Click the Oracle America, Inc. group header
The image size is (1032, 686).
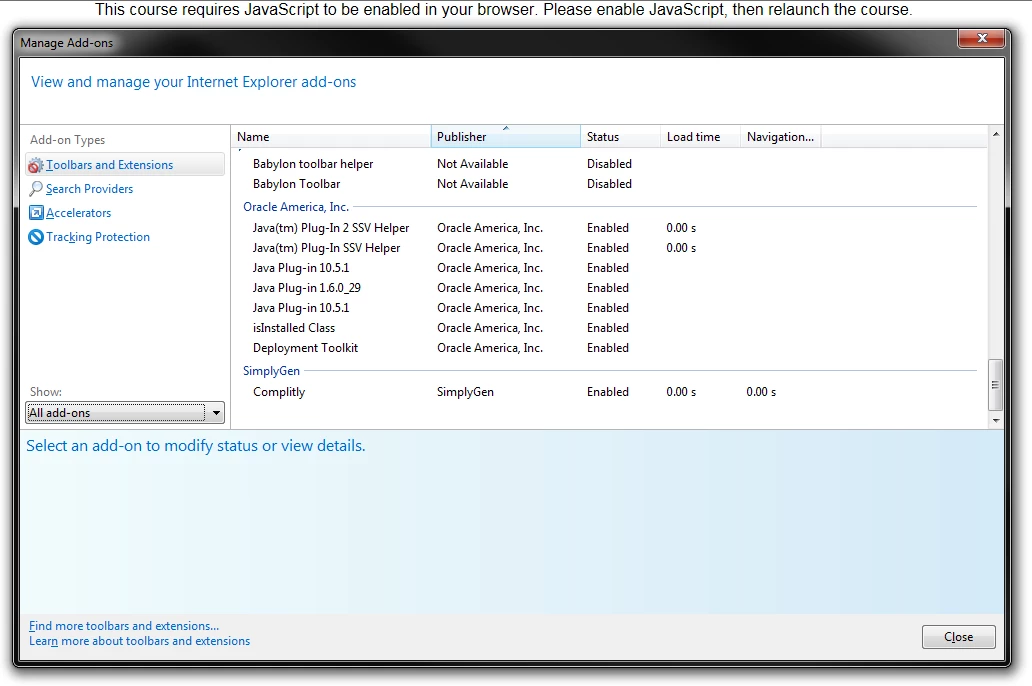296,207
